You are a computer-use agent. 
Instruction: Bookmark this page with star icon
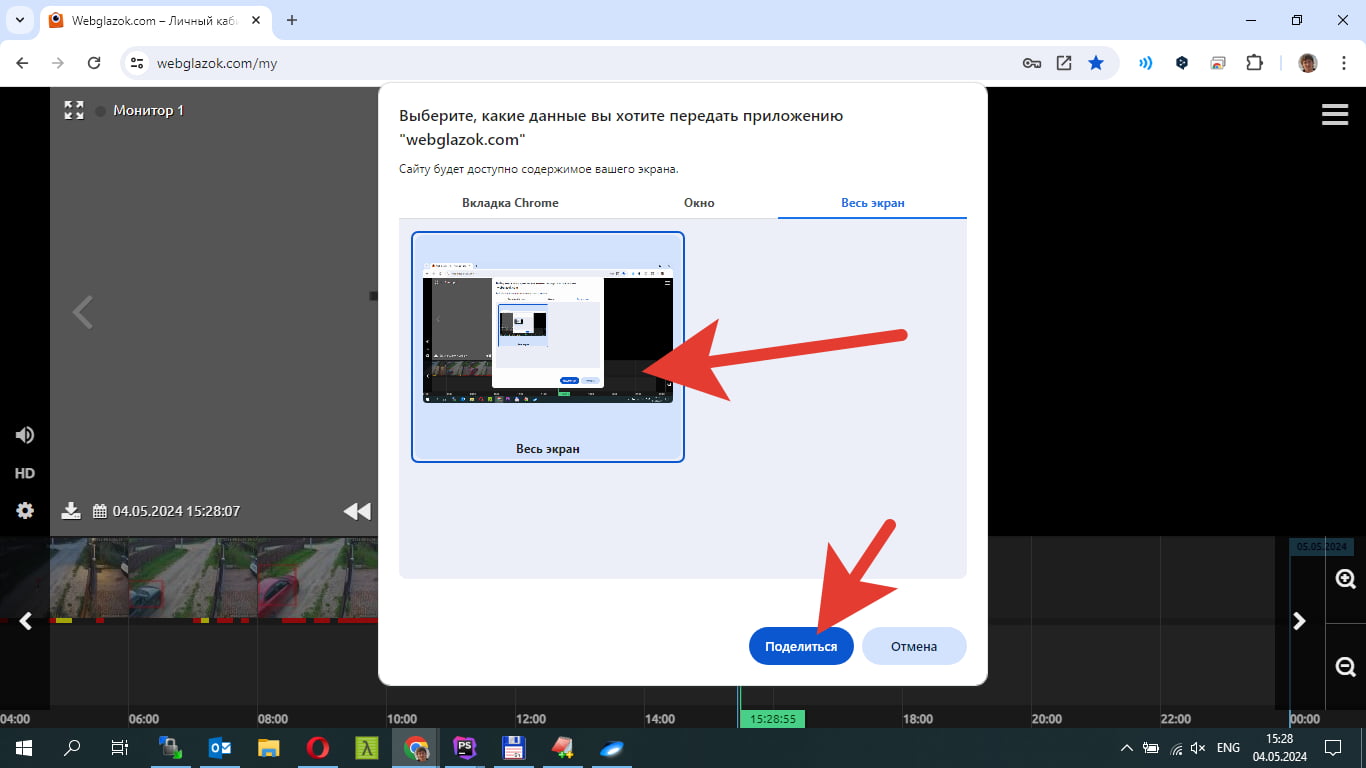[x=1096, y=63]
